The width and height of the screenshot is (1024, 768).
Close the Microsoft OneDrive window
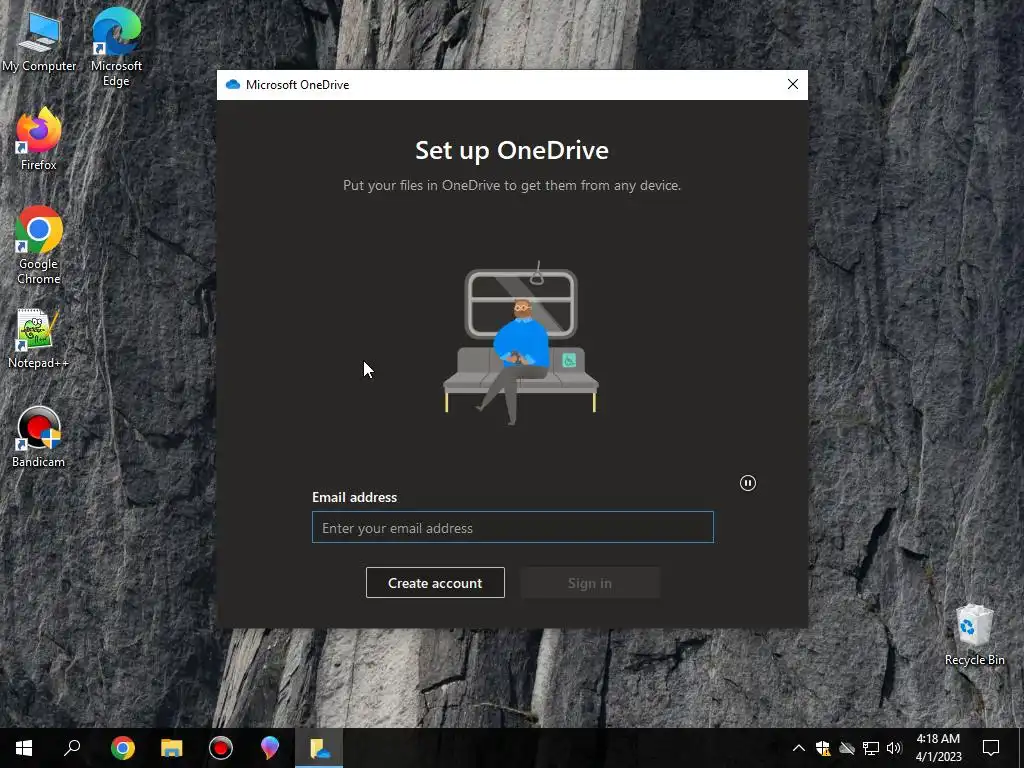click(793, 84)
